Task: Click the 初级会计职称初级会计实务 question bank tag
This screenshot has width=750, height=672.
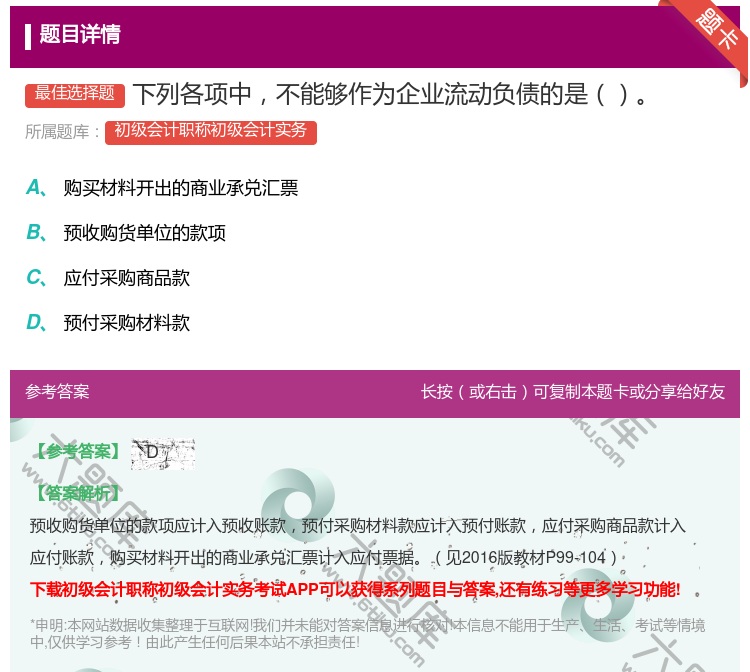Action: [210, 132]
